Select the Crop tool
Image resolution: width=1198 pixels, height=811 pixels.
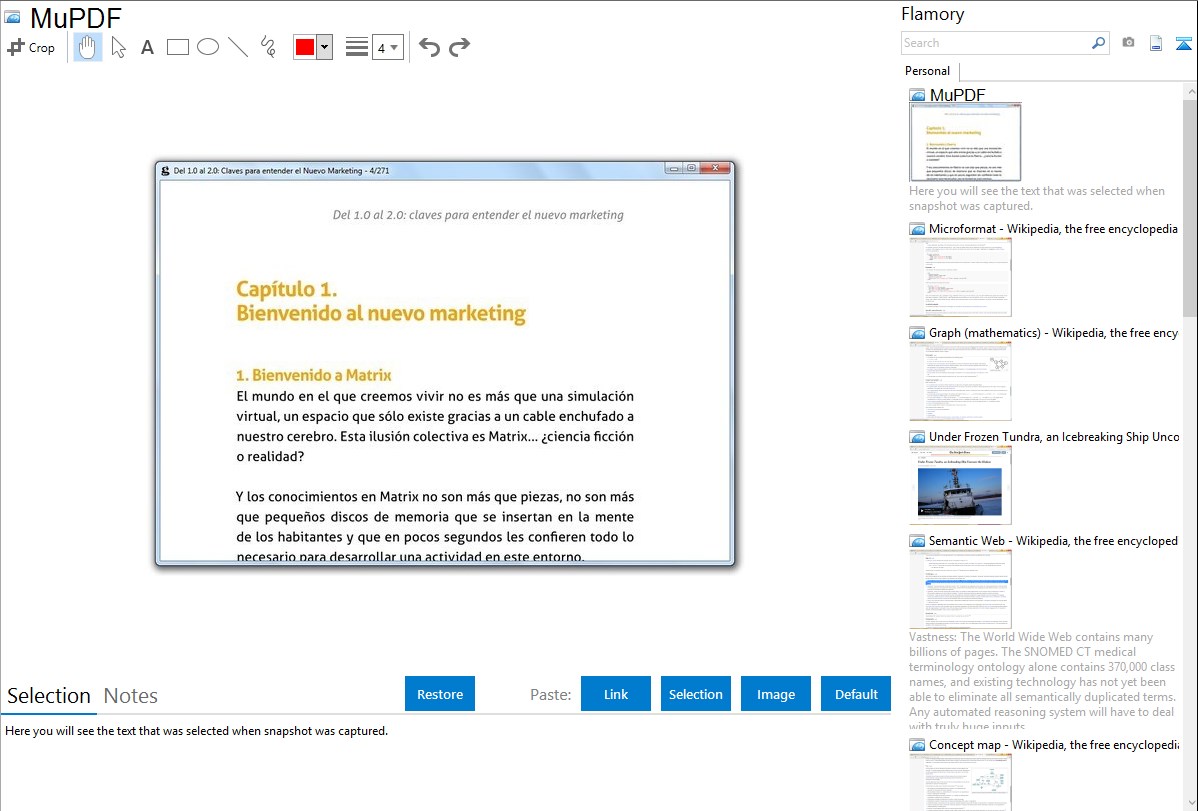pyautogui.click(x=31, y=47)
